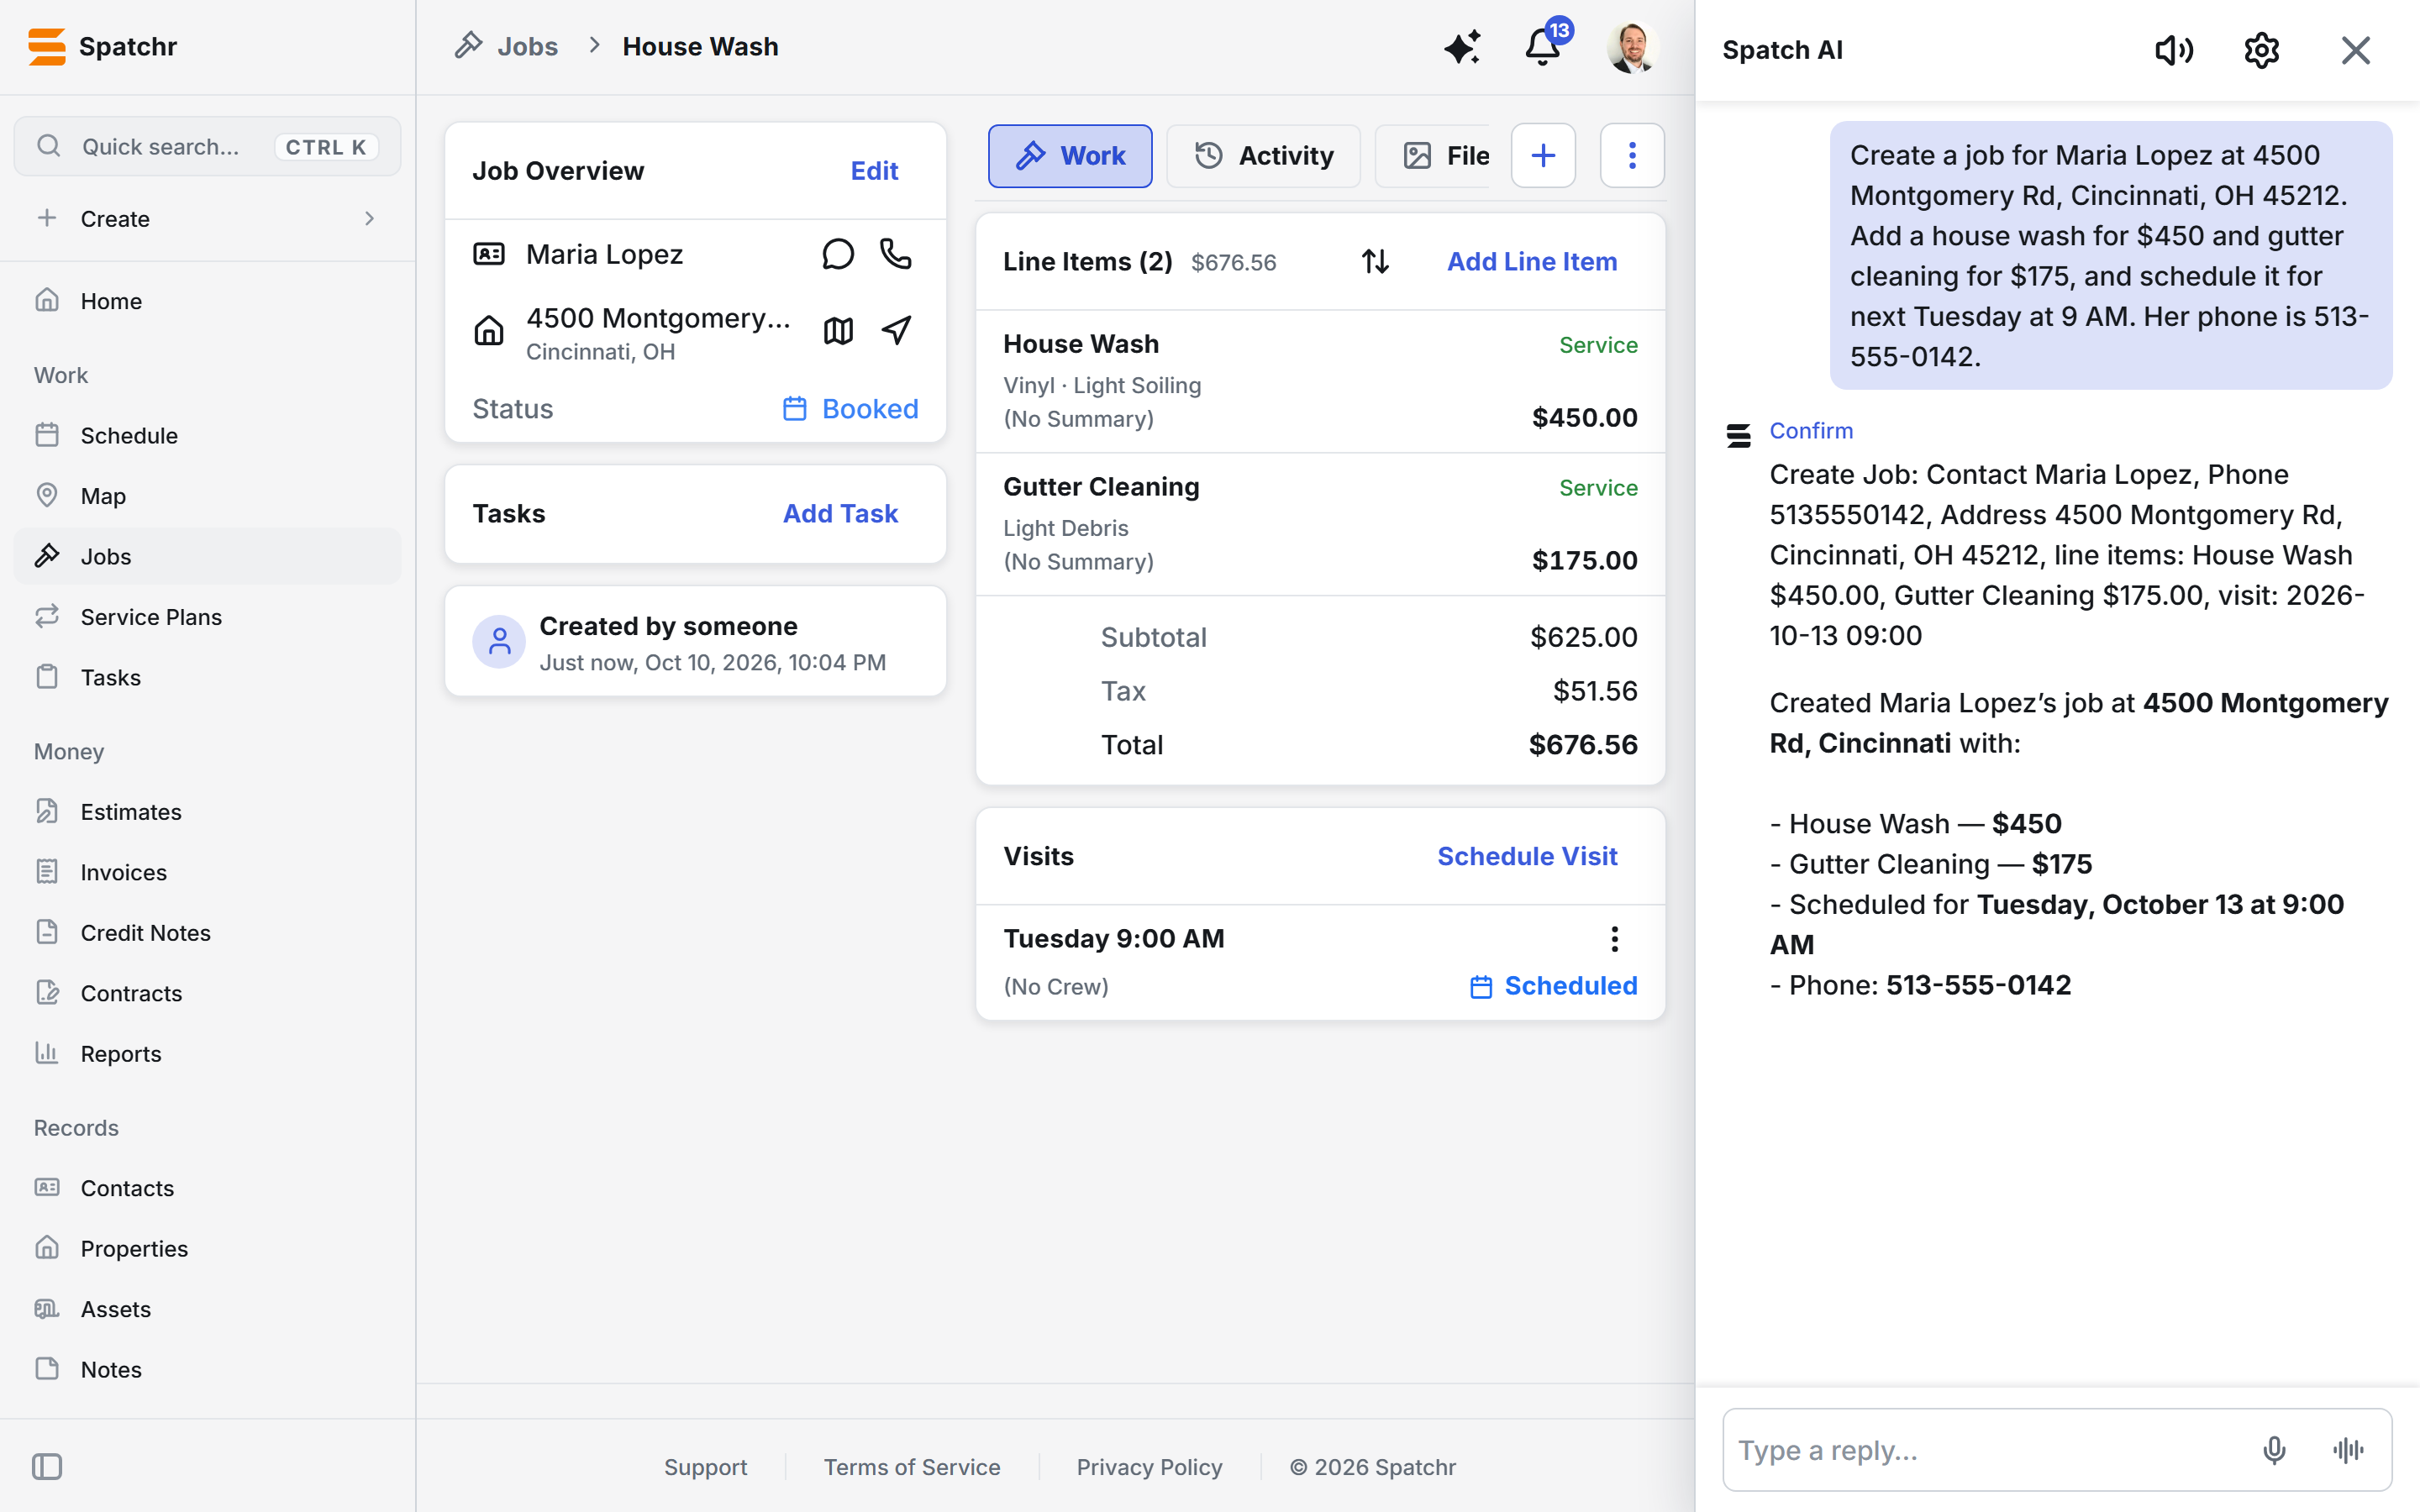This screenshot has width=2420, height=1512.
Task: Open the House Wash line item
Action: pos(1320,382)
